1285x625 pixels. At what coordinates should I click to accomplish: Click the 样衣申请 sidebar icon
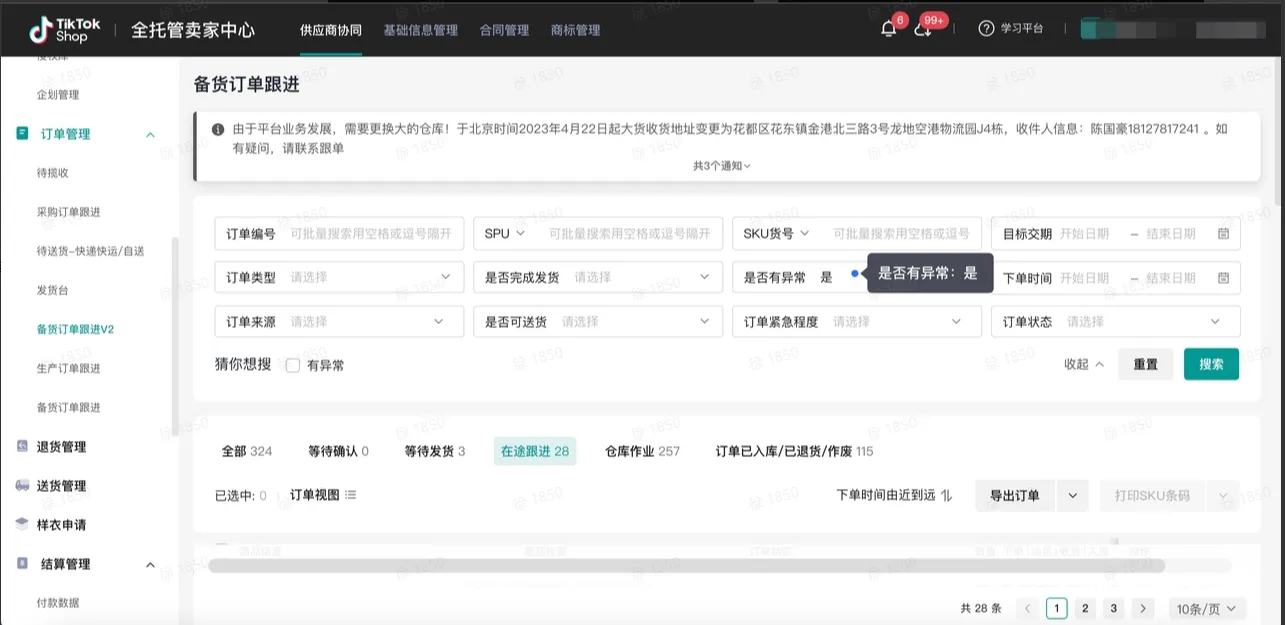(x=22, y=524)
